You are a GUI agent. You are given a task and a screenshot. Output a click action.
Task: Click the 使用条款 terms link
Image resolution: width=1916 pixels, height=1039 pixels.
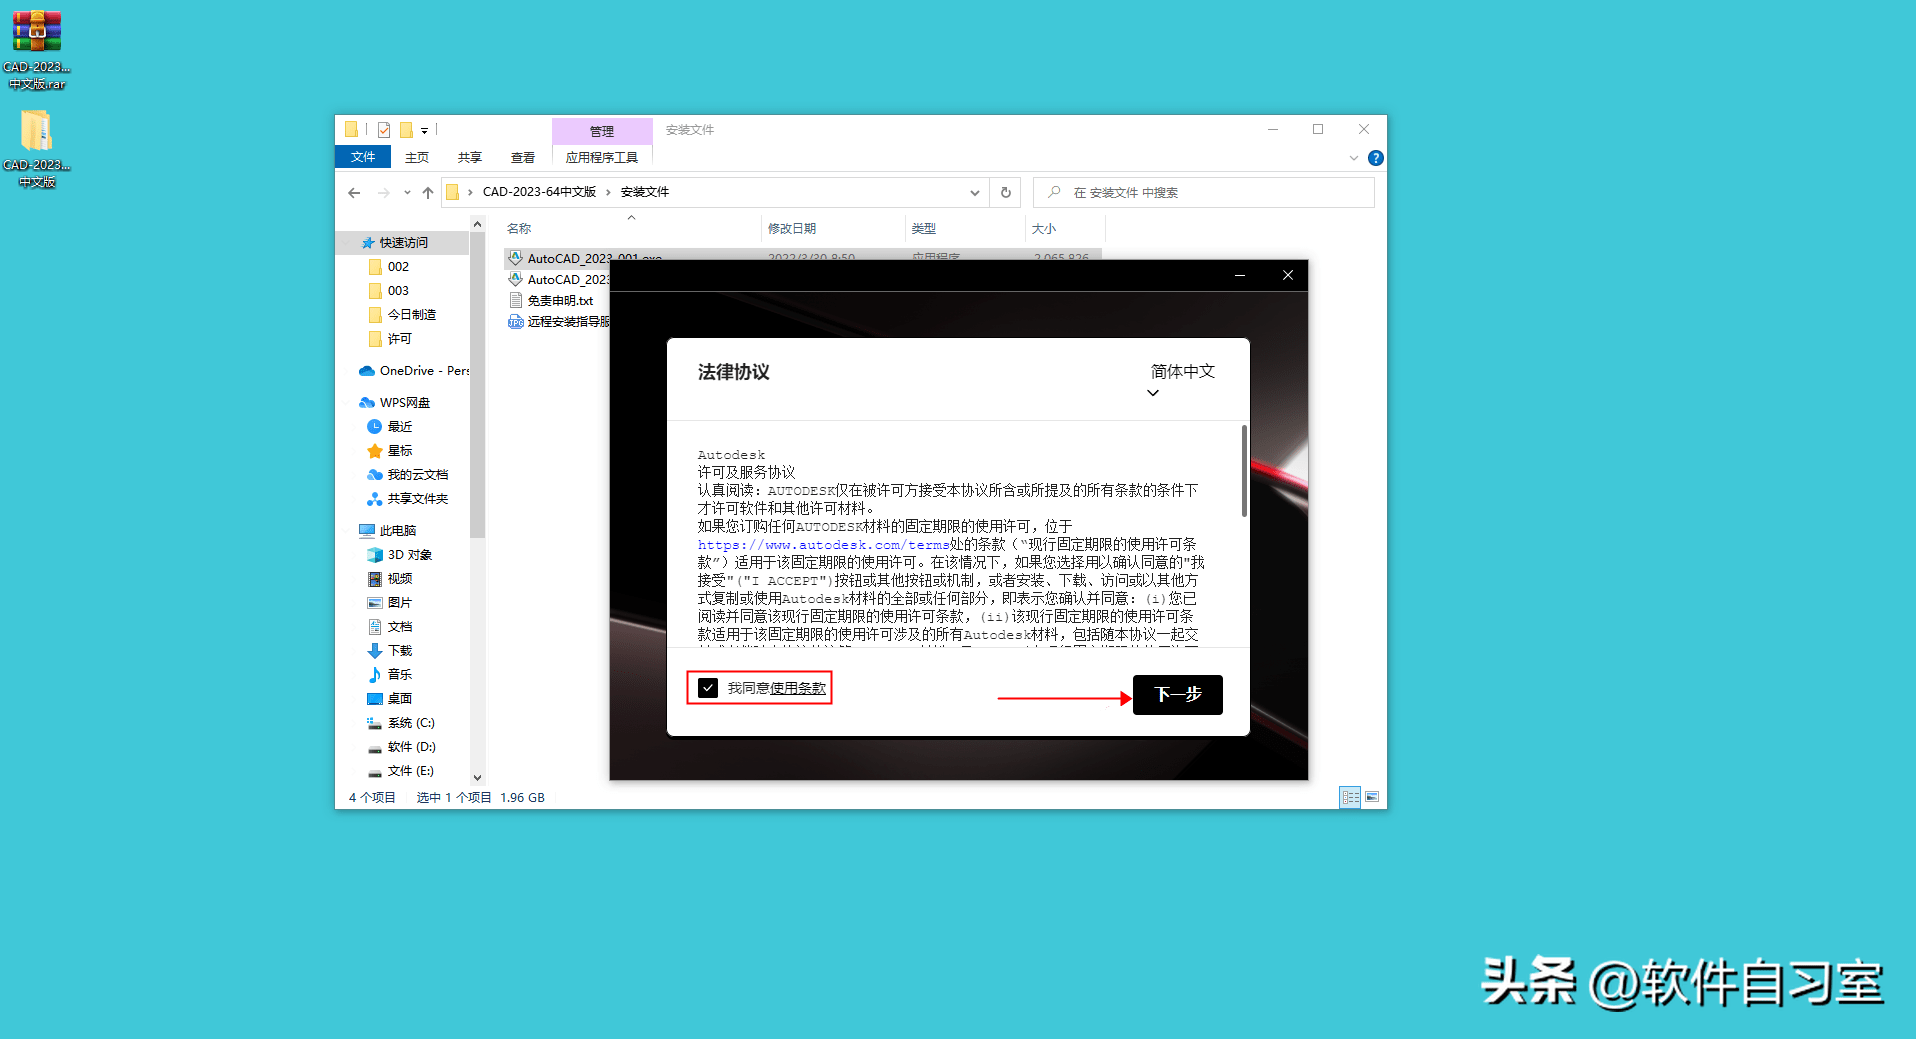(x=798, y=688)
